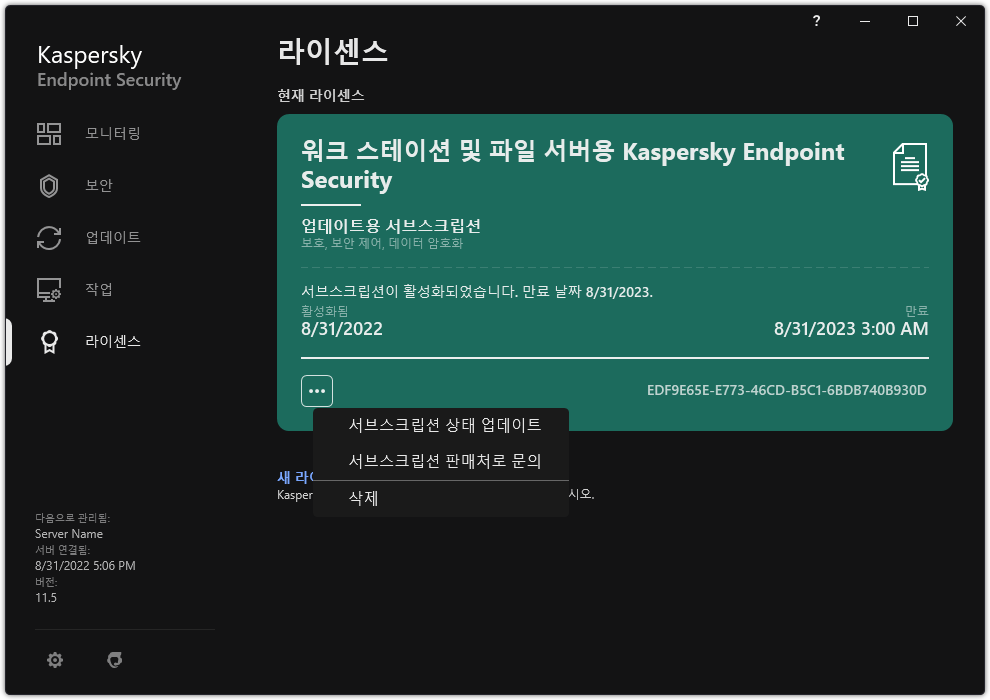Click the help question mark icon
Viewport: 990px width, 700px height.
(815, 21)
